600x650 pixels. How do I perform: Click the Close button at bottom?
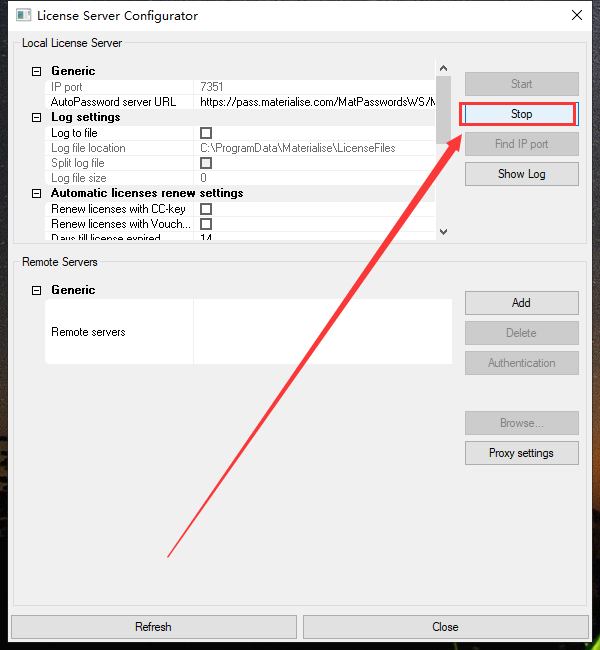point(445,627)
